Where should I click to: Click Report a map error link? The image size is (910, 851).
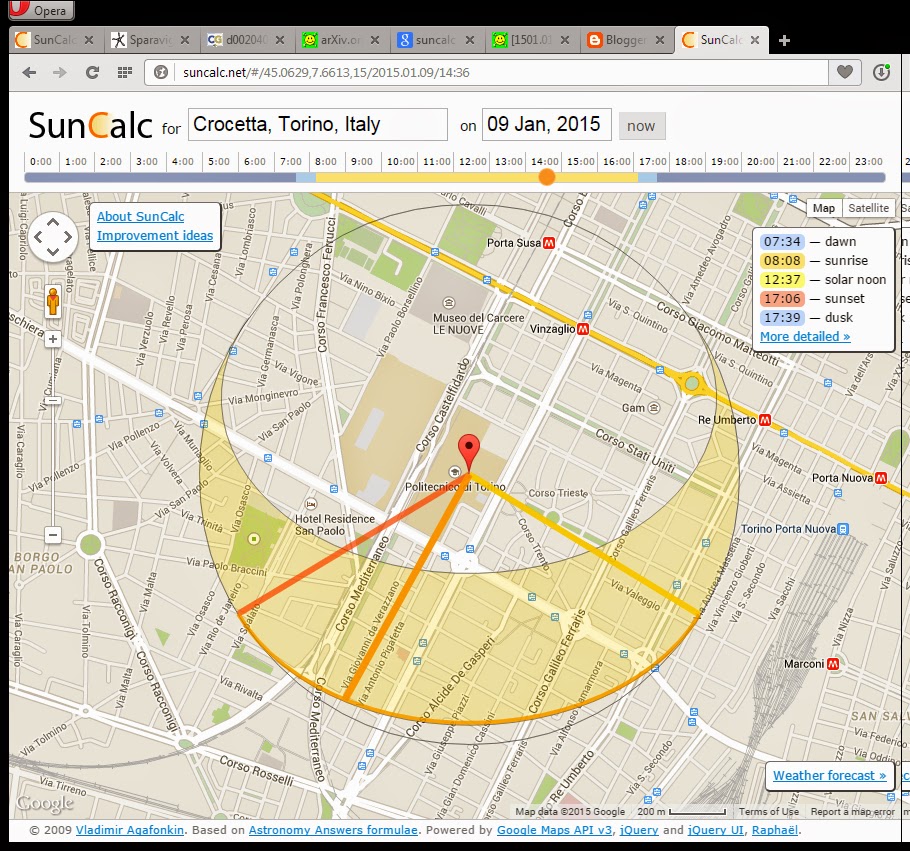(853, 812)
